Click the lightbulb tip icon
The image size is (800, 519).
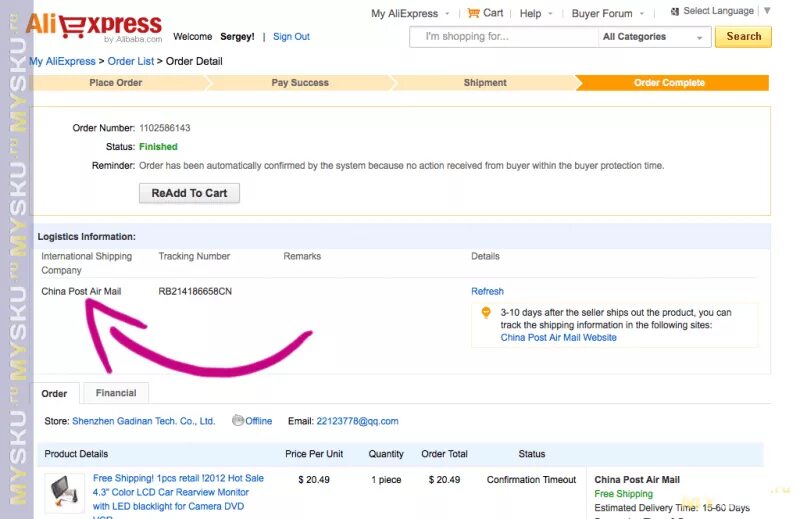486,312
